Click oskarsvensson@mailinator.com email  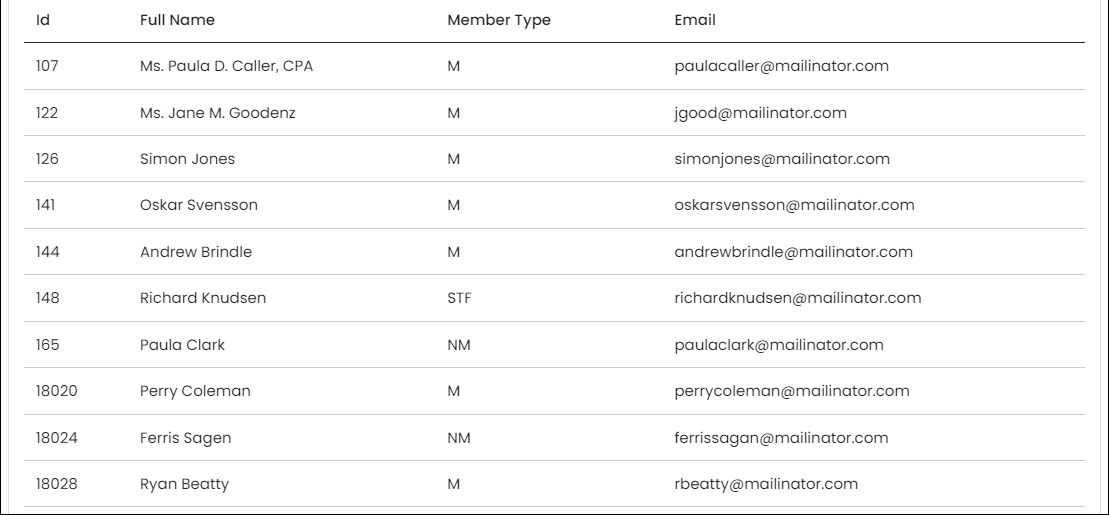(x=794, y=204)
